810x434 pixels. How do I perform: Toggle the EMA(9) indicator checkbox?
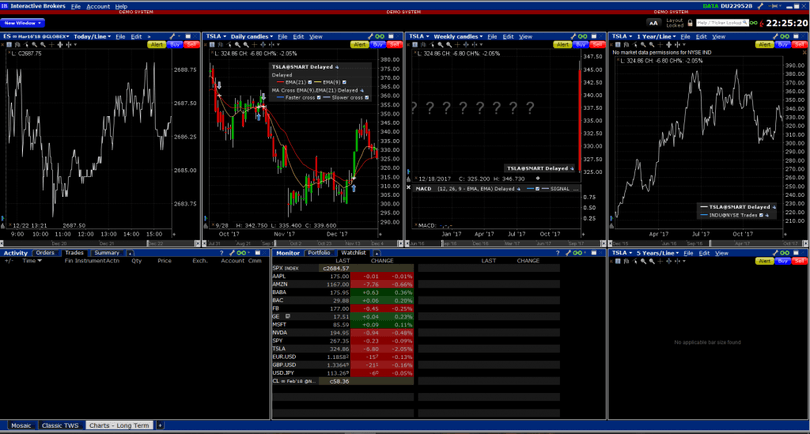(x=342, y=82)
